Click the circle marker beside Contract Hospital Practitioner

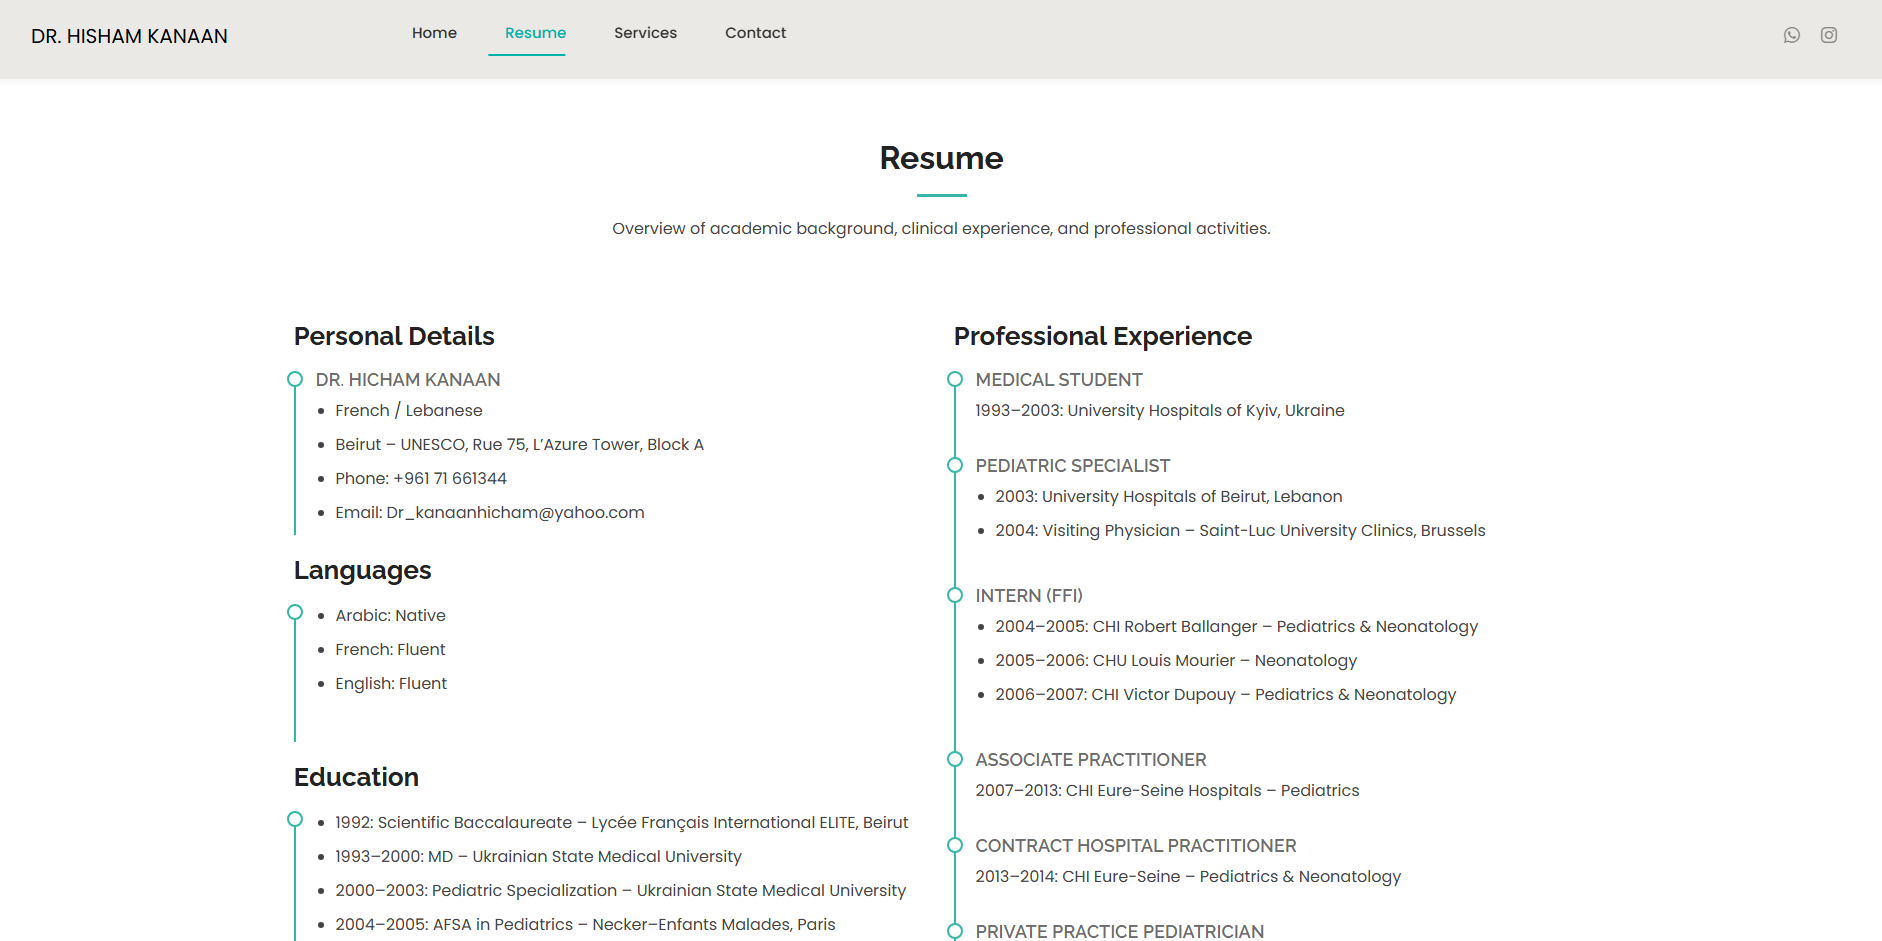[955, 845]
